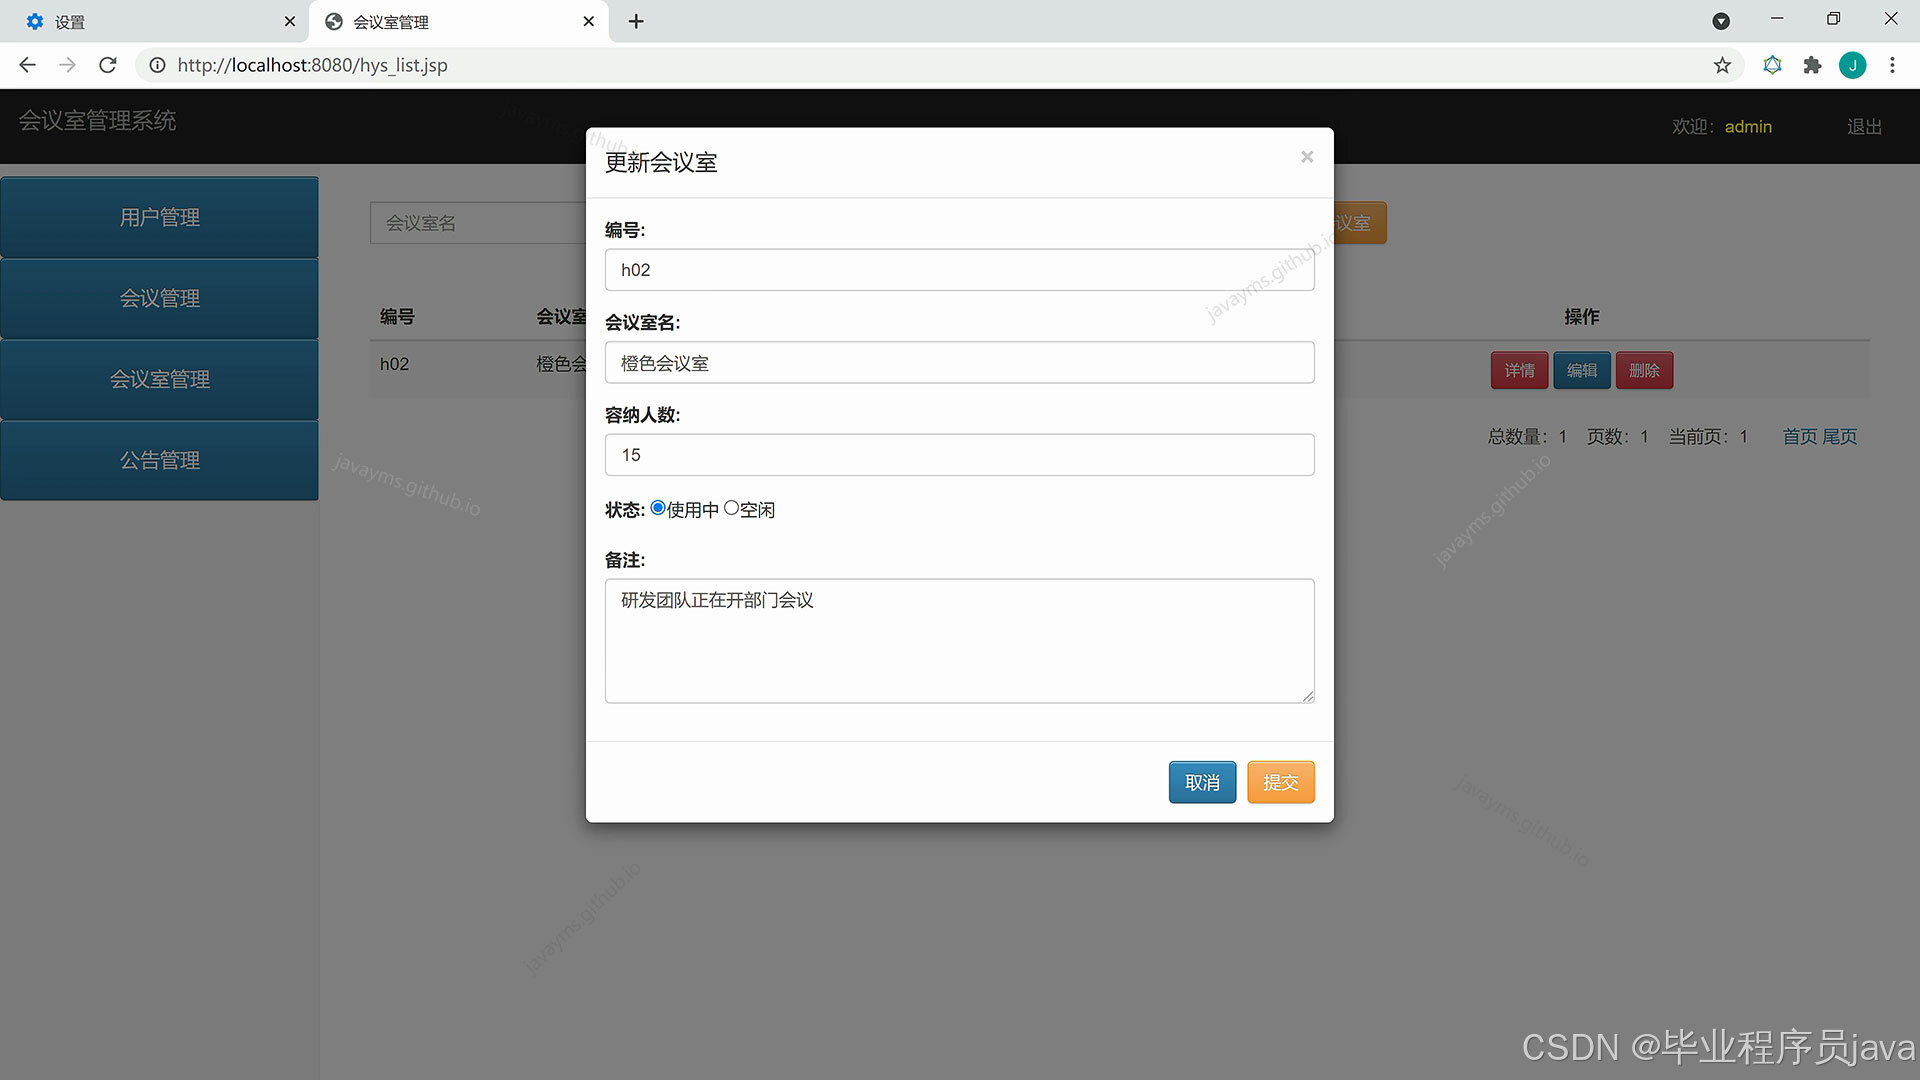
Task: Open 会议室管理 in the sidebar
Action: point(159,379)
